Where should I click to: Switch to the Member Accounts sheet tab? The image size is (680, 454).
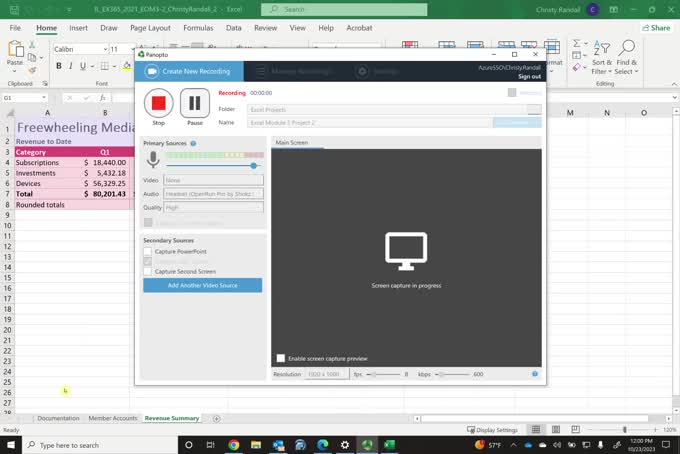coord(113,418)
